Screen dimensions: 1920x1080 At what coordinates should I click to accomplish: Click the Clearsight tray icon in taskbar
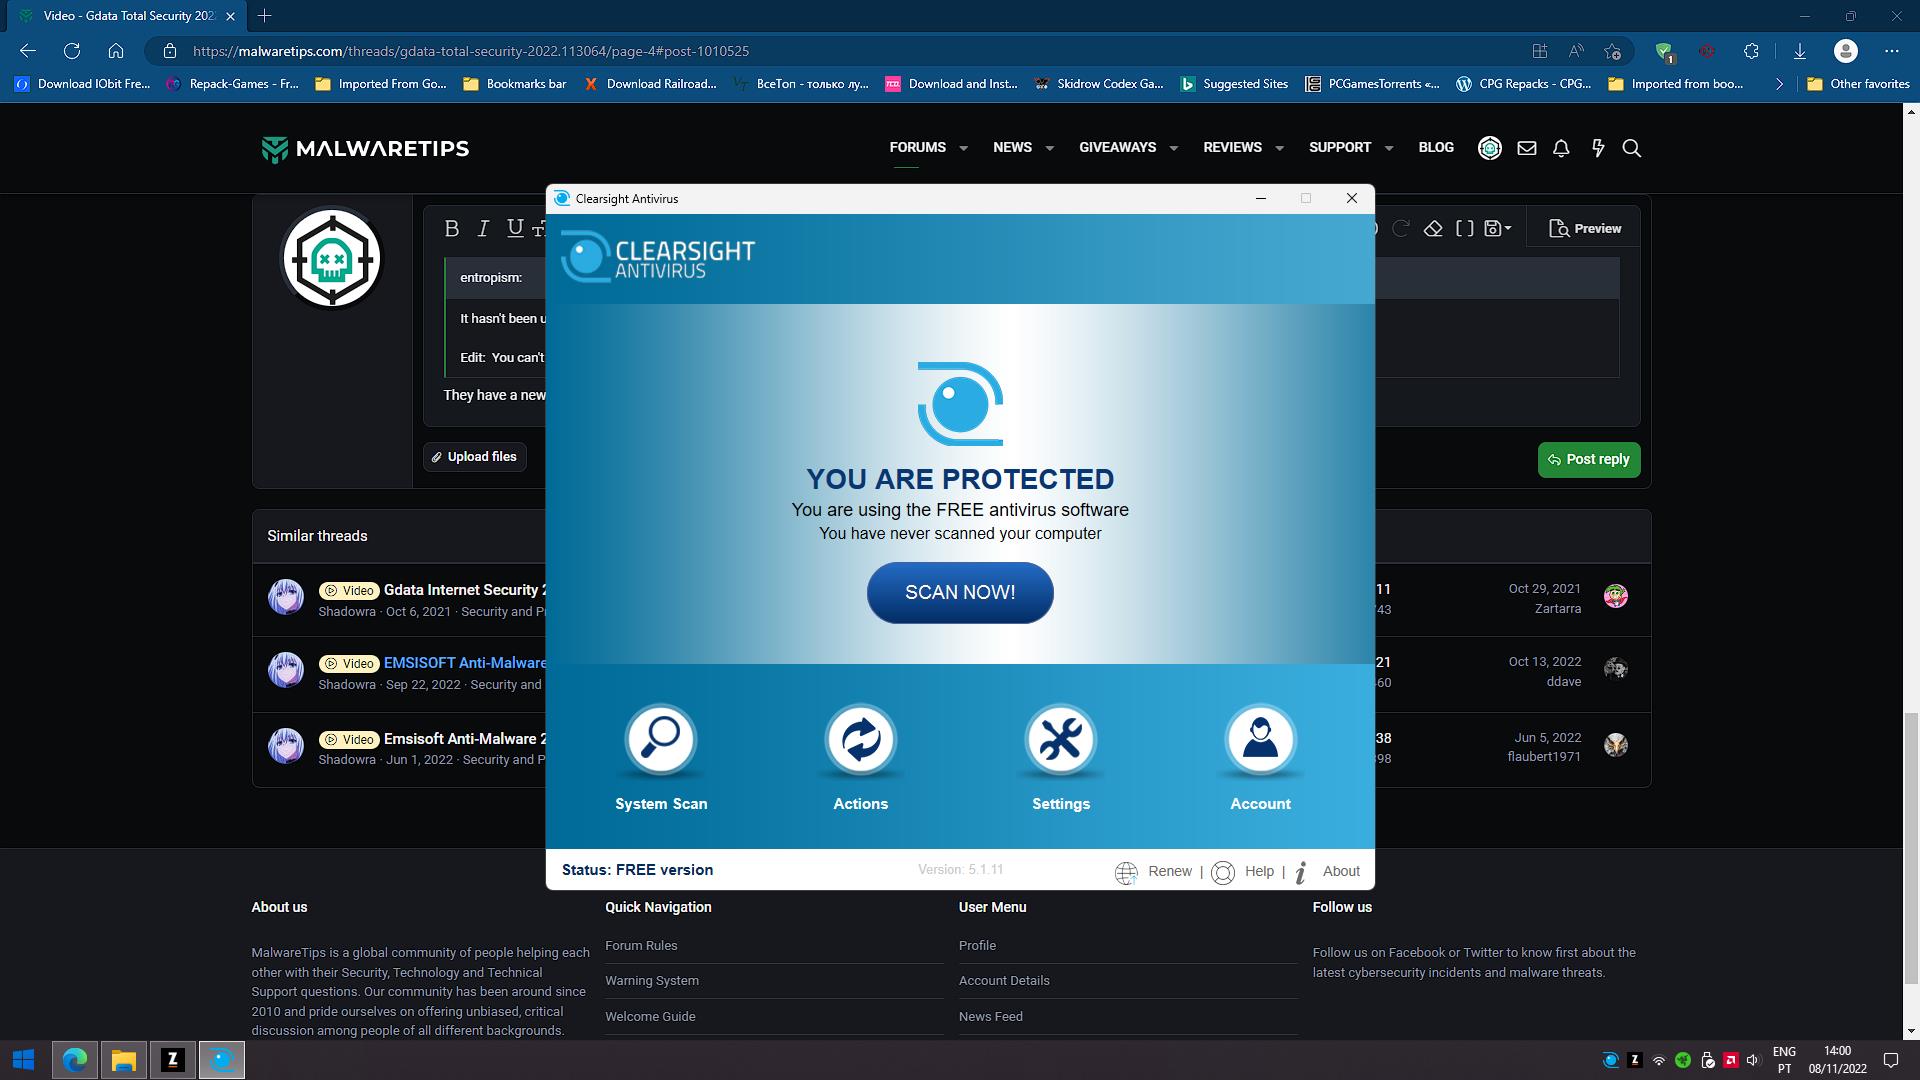[x=1610, y=1060]
